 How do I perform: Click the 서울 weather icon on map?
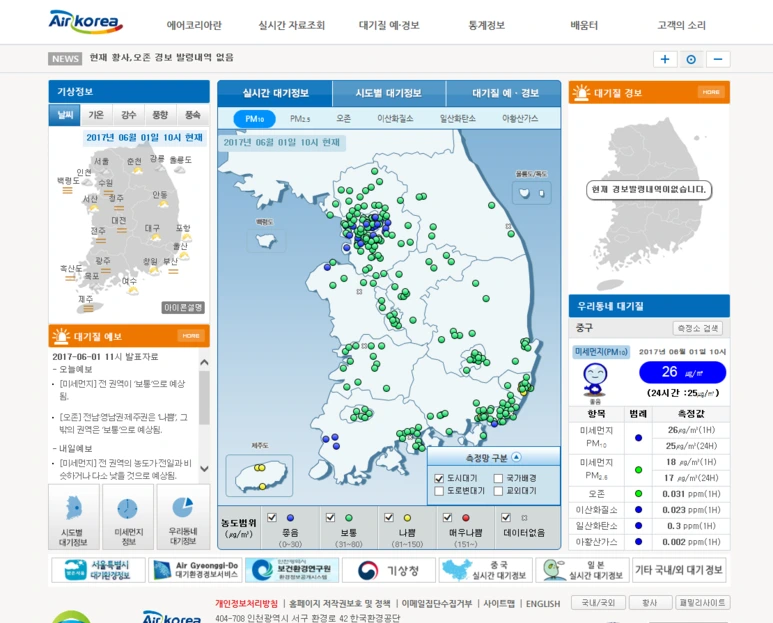point(105,171)
